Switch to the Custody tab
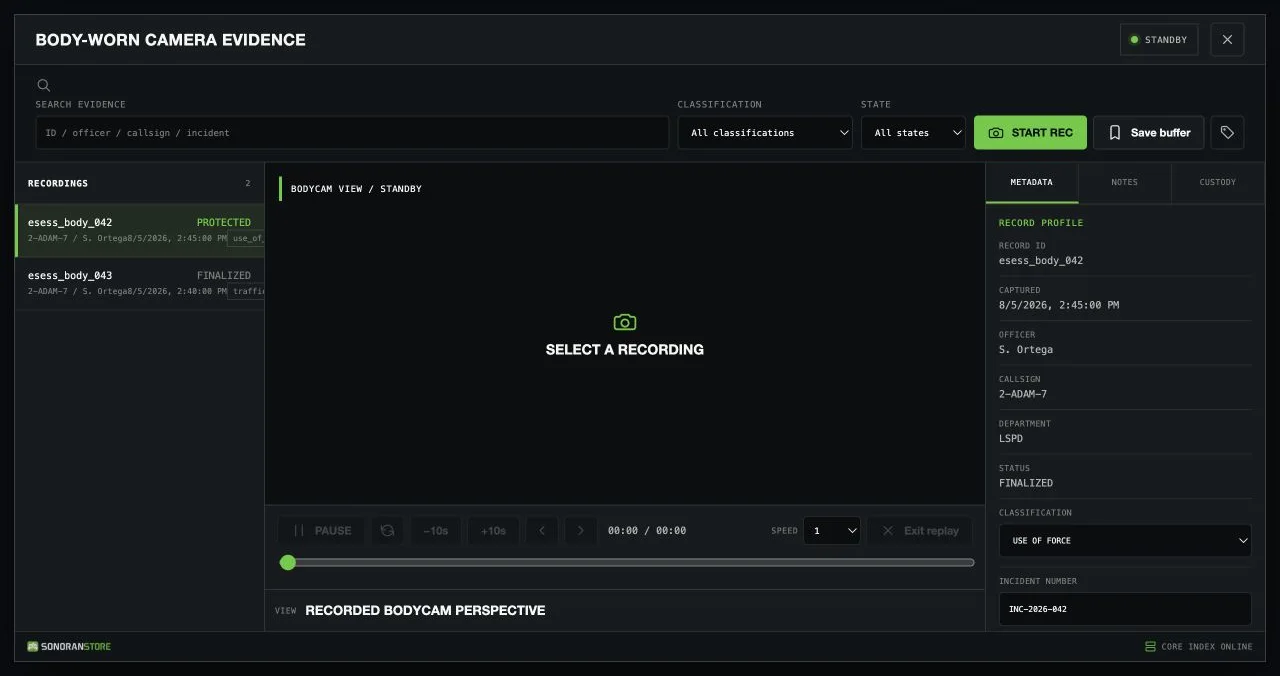 coord(1217,183)
